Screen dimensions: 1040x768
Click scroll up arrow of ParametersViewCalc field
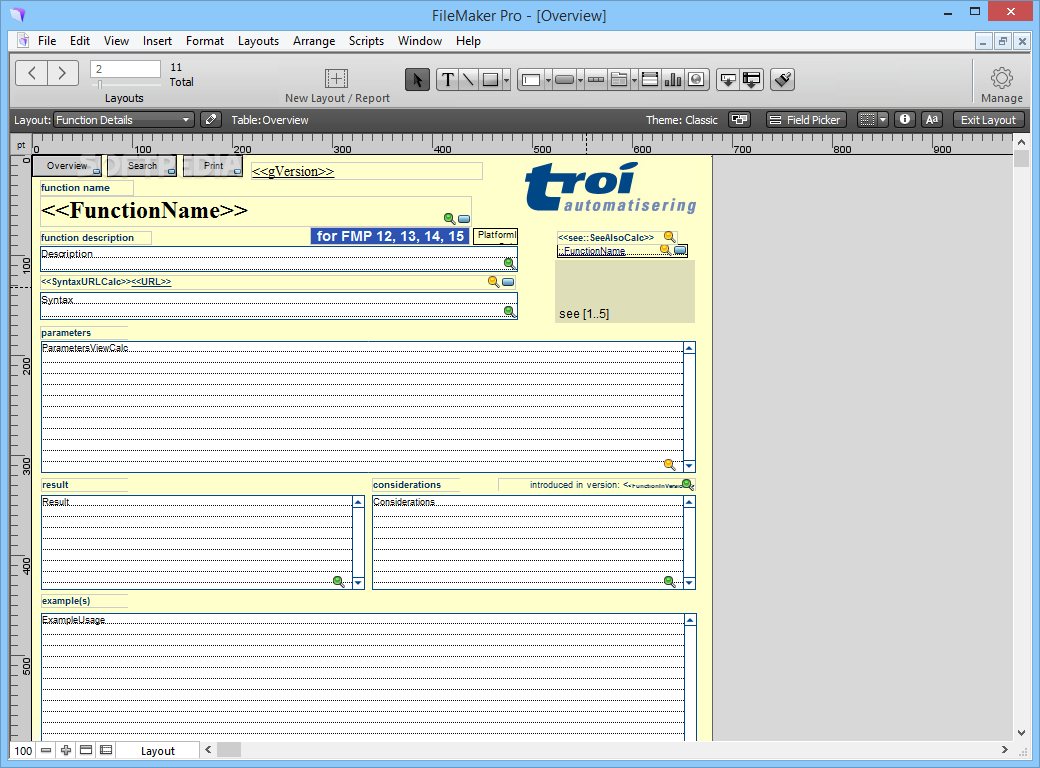(689, 348)
